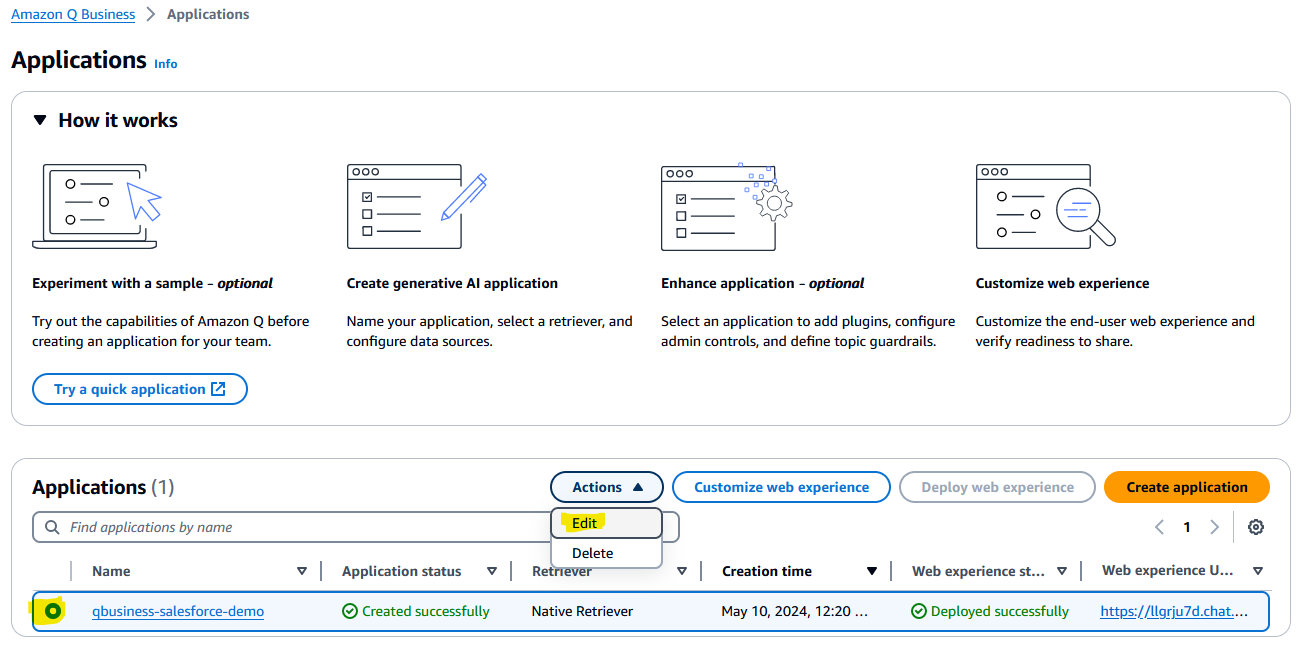
Task: Click the Applications breadcrumb text
Action: click(208, 14)
